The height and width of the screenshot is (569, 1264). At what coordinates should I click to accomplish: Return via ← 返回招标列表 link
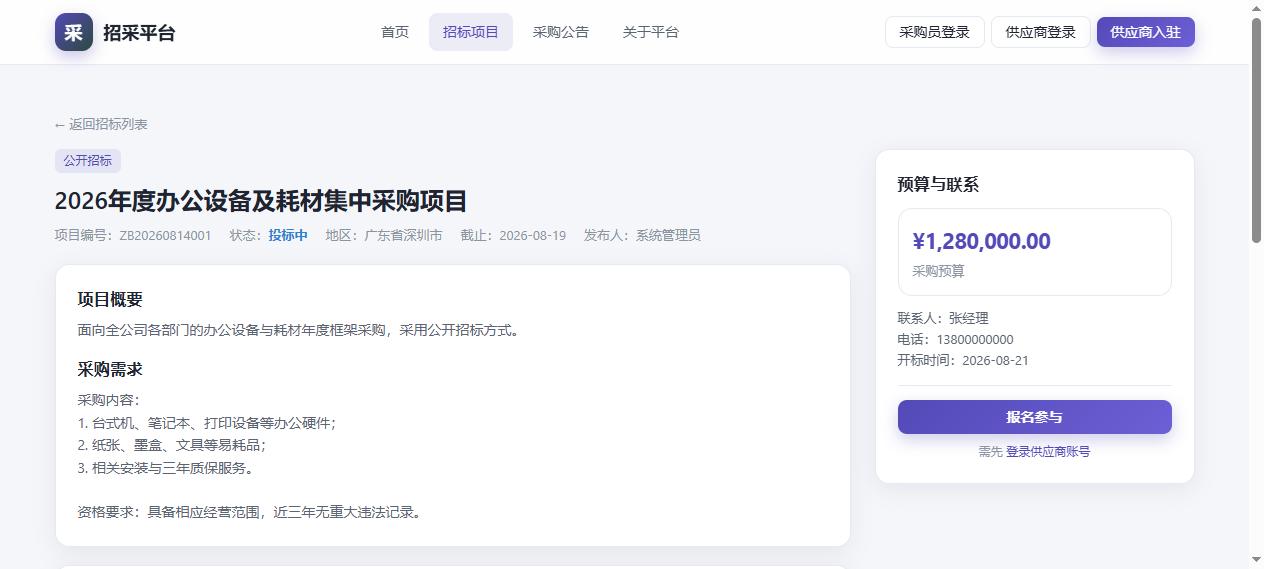[101, 124]
